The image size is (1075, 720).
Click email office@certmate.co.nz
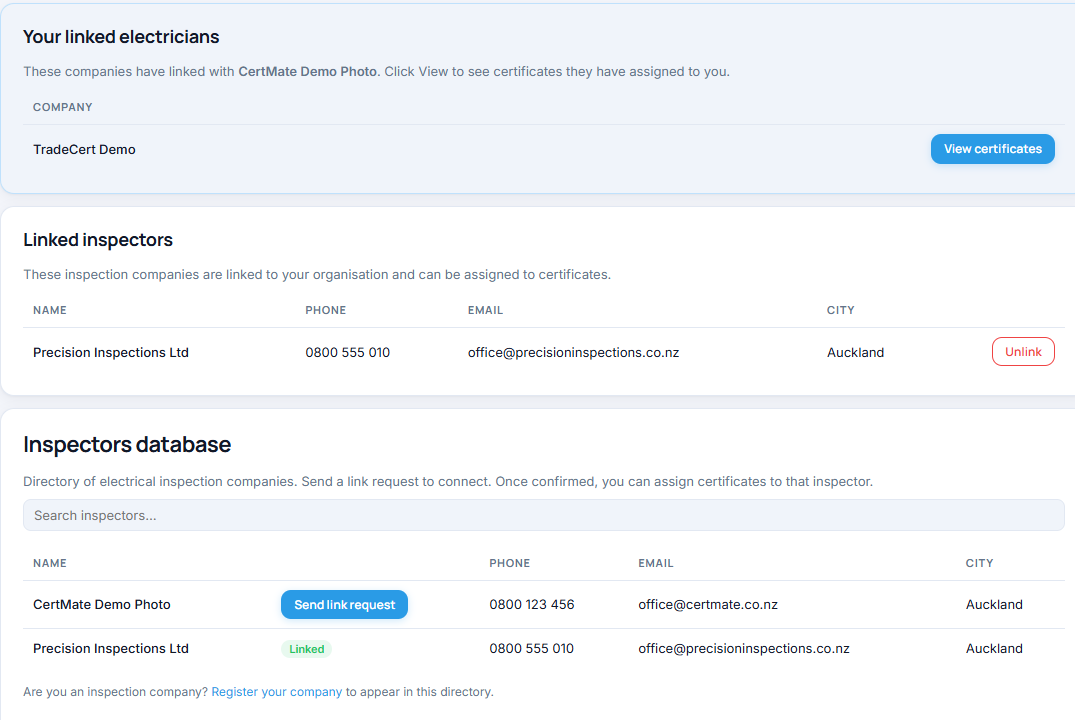tap(708, 605)
